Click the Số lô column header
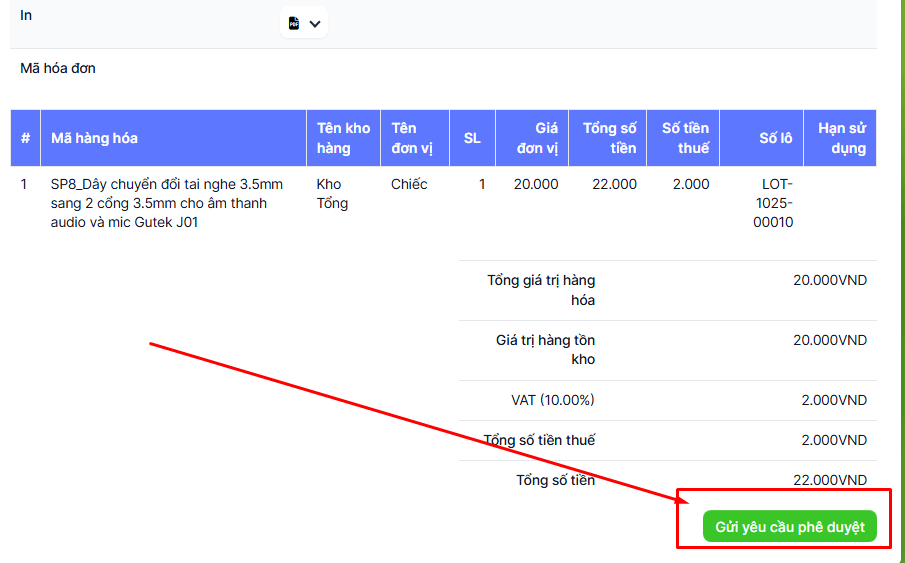The width and height of the screenshot is (905, 563). click(x=775, y=138)
